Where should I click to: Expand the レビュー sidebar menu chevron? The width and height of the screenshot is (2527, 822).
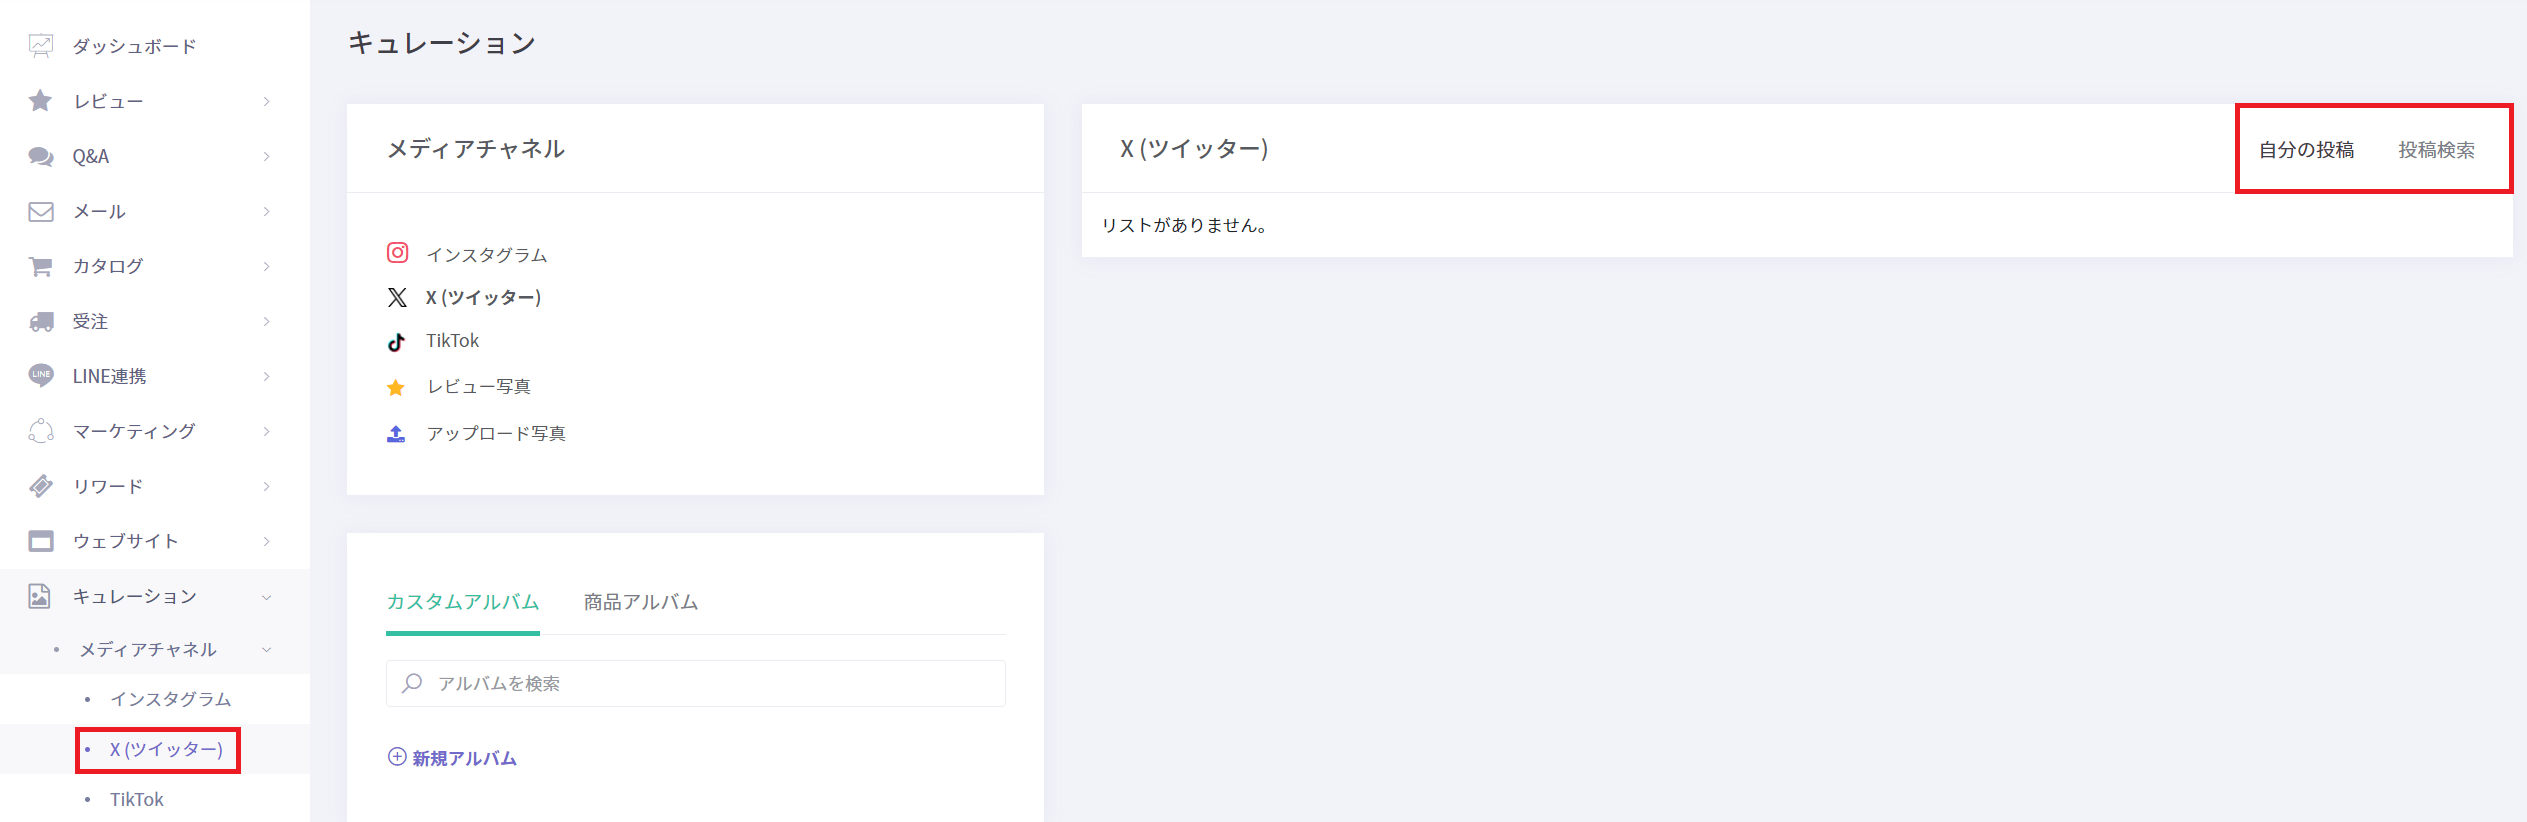click(x=266, y=101)
